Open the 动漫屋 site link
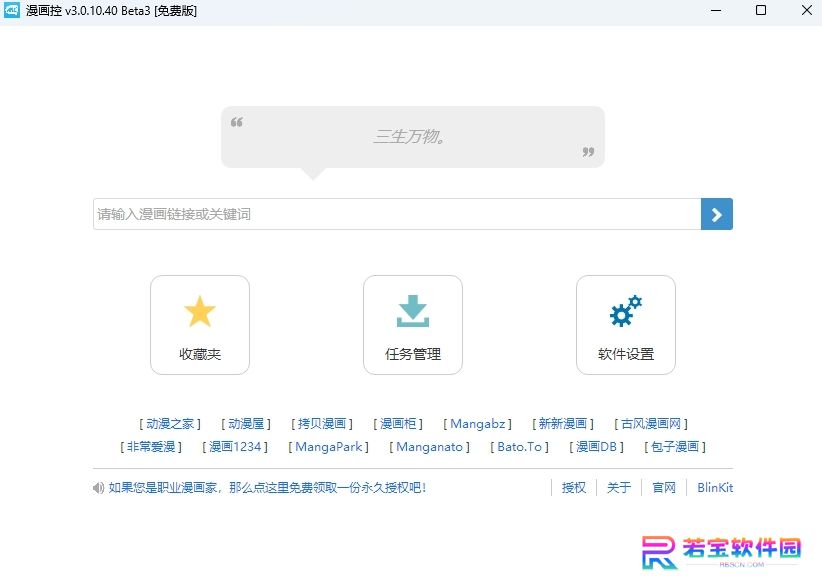 (x=246, y=423)
